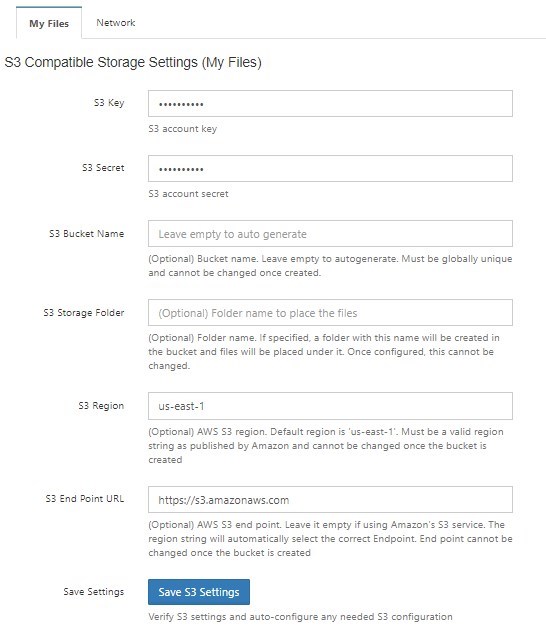Click into the S3 Bucket Name field
Viewport: 546px width, 627px height.
point(330,234)
